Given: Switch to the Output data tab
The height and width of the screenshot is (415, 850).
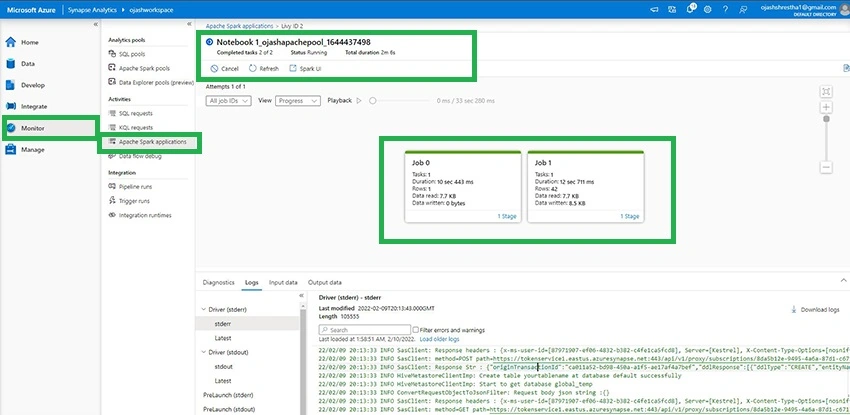Looking at the screenshot, I should tap(325, 282).
